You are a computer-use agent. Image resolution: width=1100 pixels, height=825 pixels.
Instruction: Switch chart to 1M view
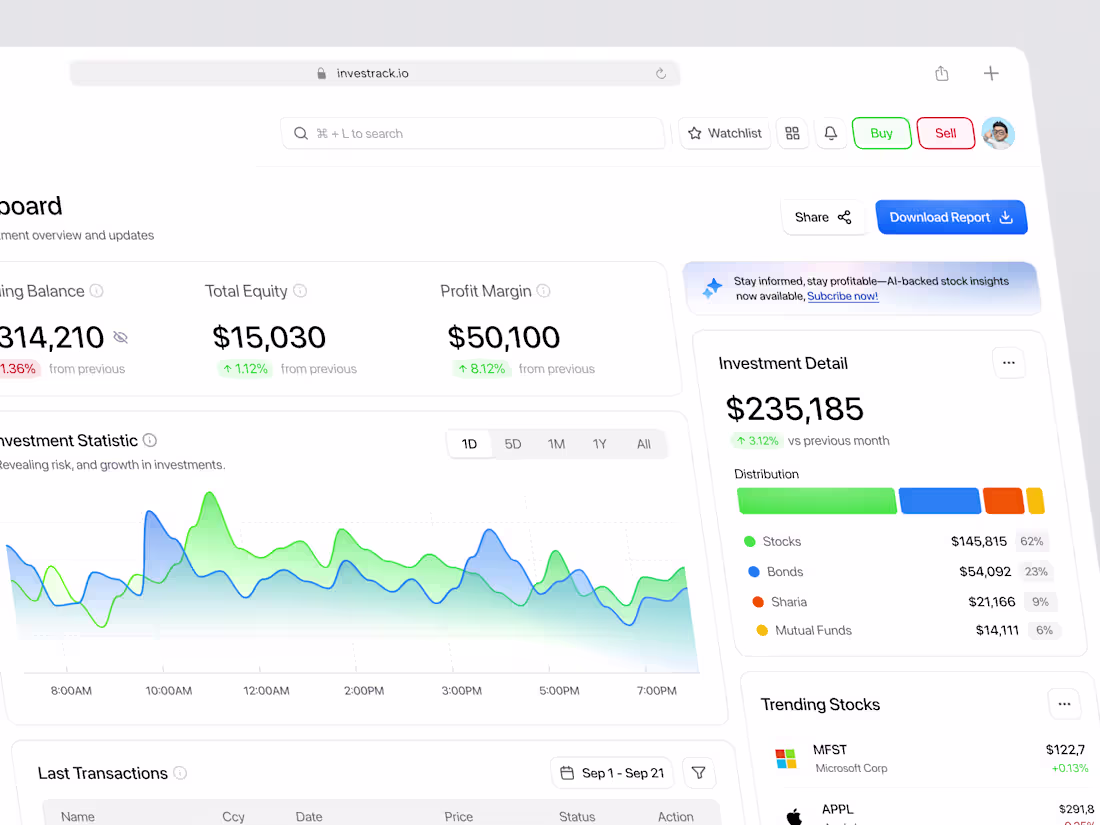click(x=556, y=443)
